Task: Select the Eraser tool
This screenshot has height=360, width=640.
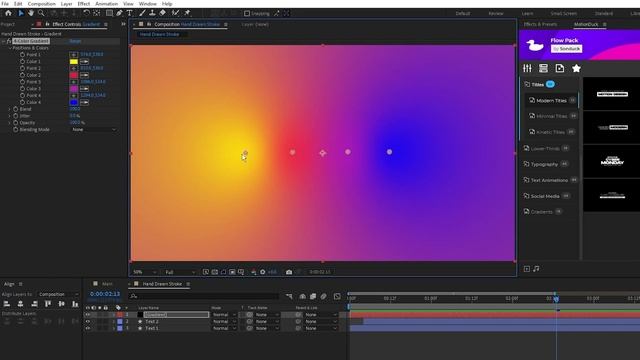Action: (x=162, y=13)
